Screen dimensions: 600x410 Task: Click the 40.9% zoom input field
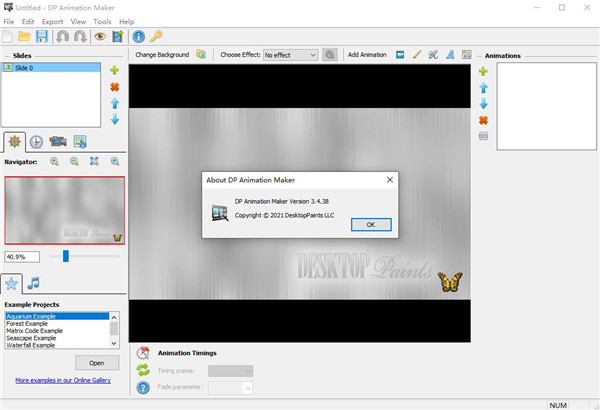click(22, 257)
